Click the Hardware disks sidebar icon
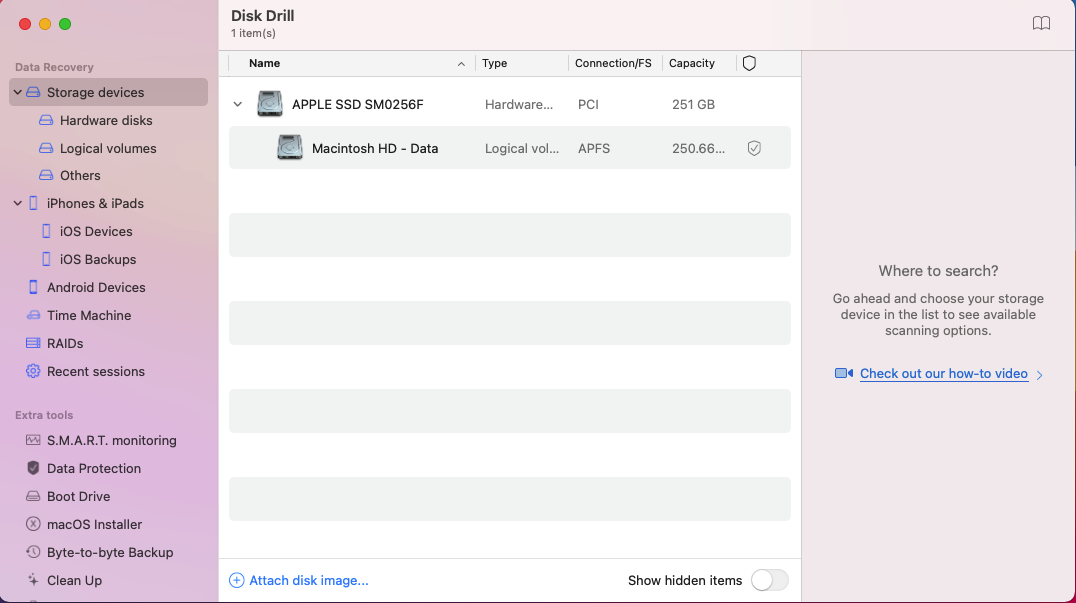1076x603 pixels. (46, 120)
